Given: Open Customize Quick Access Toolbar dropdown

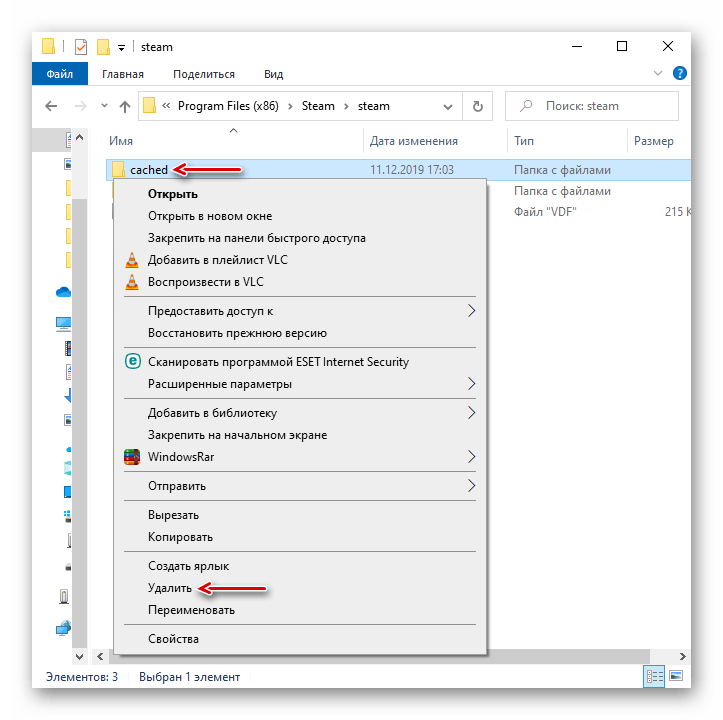Looking at the screenshot, I should 121,48.
